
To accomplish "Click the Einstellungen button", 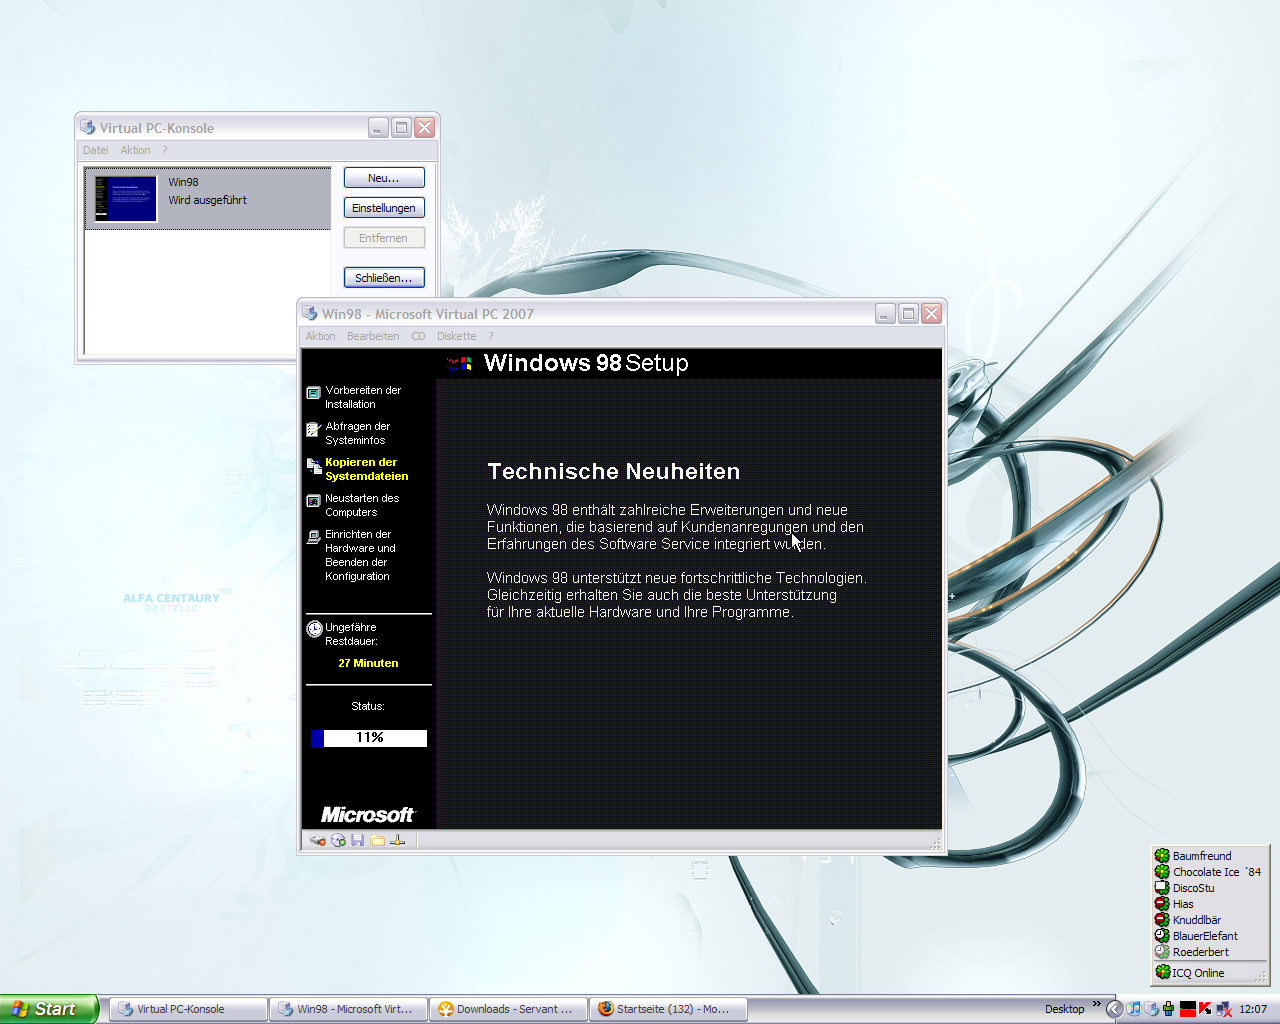I will point(384,208).
